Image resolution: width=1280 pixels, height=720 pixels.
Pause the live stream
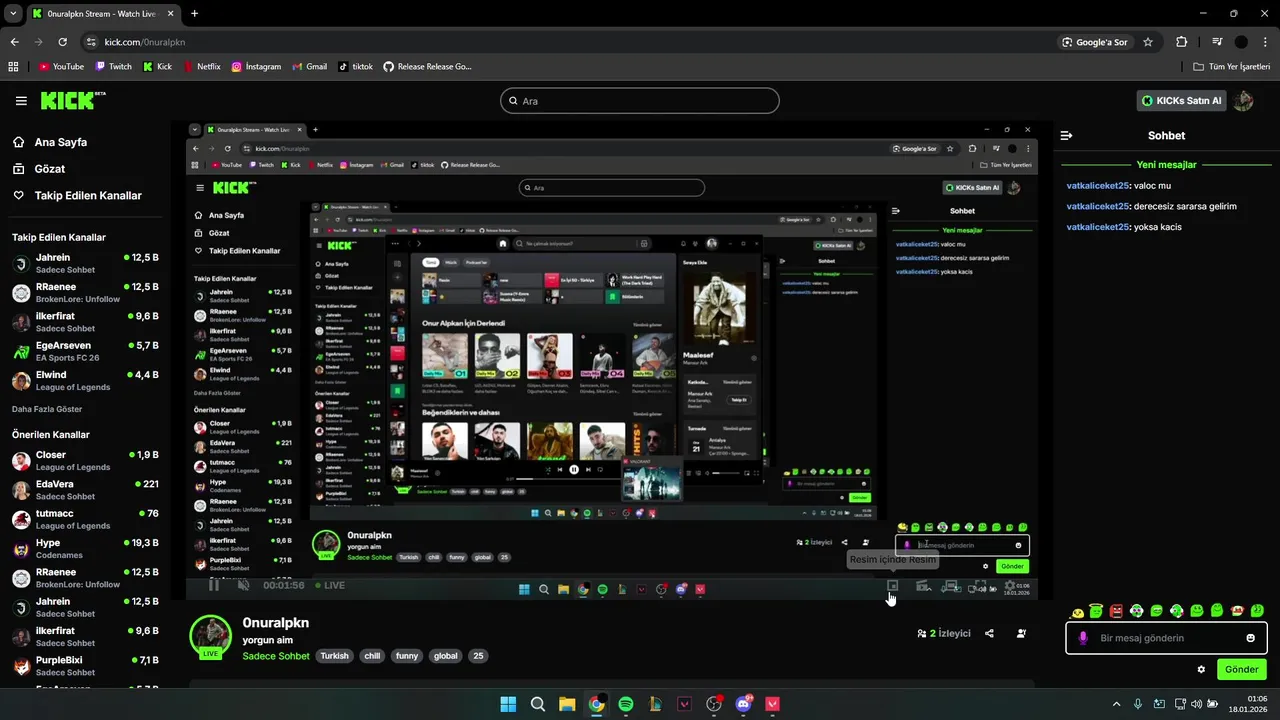pos(213,585)
